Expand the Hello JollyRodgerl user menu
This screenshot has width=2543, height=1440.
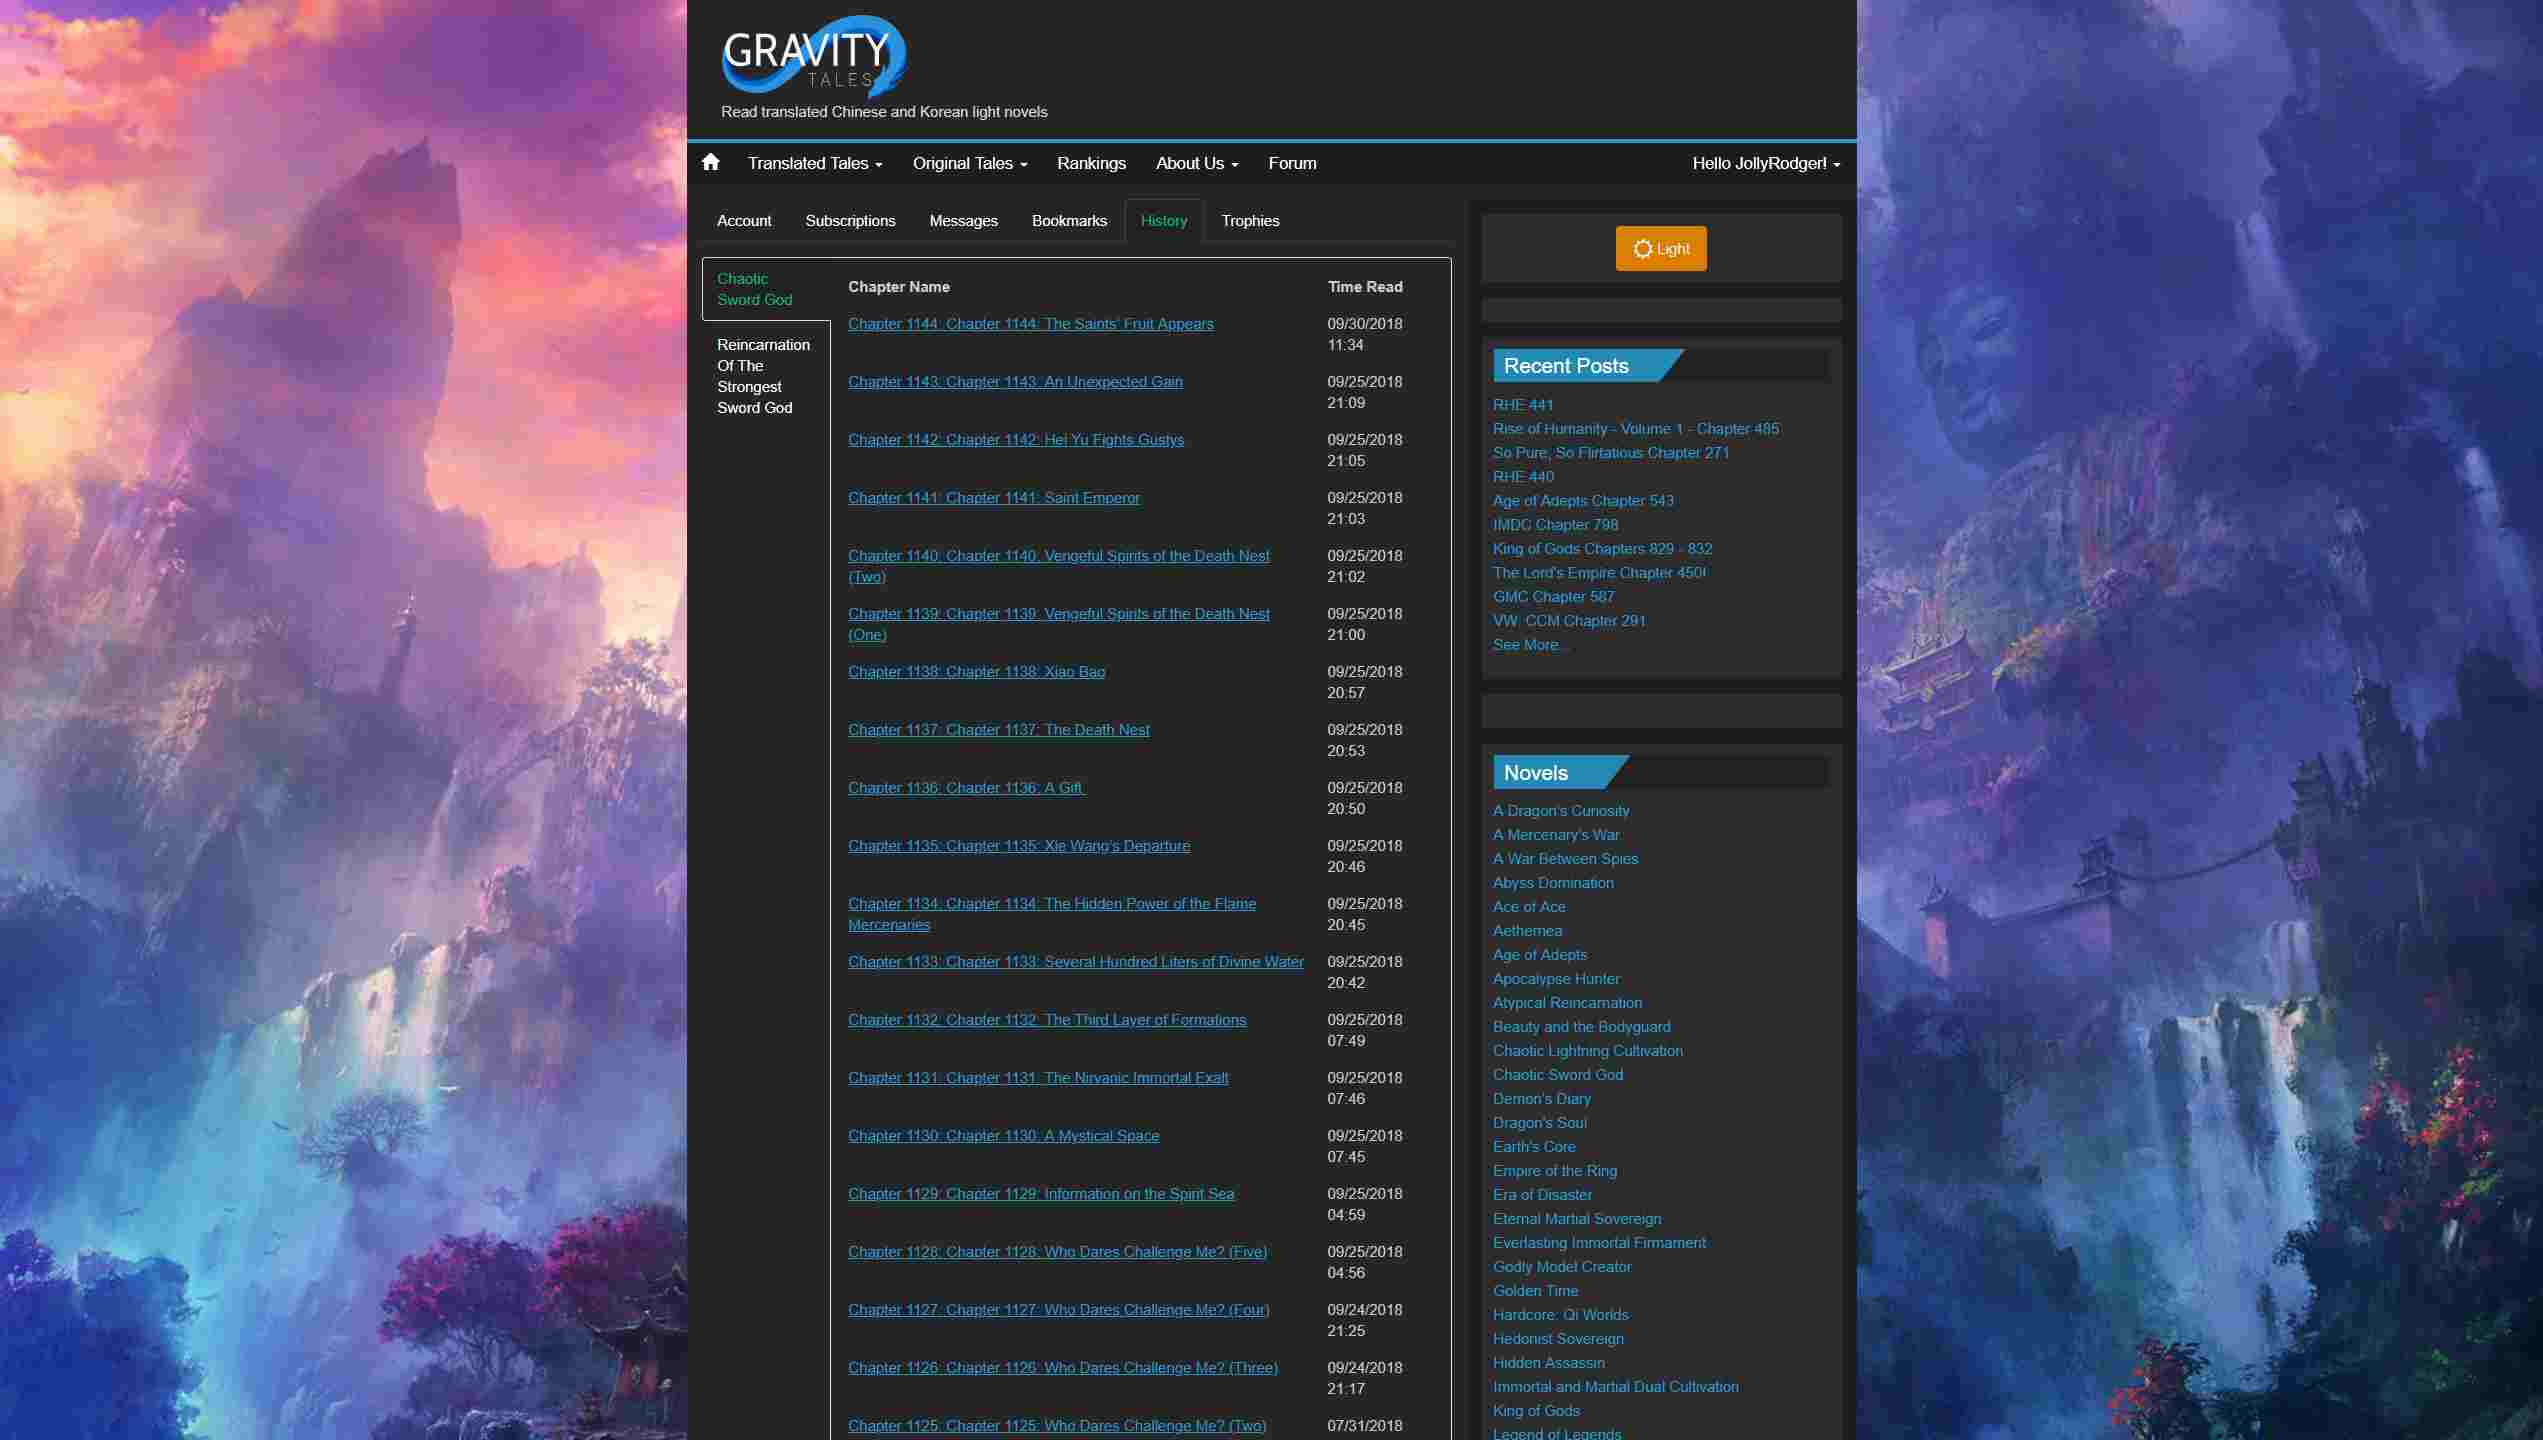coord(1765,163)
